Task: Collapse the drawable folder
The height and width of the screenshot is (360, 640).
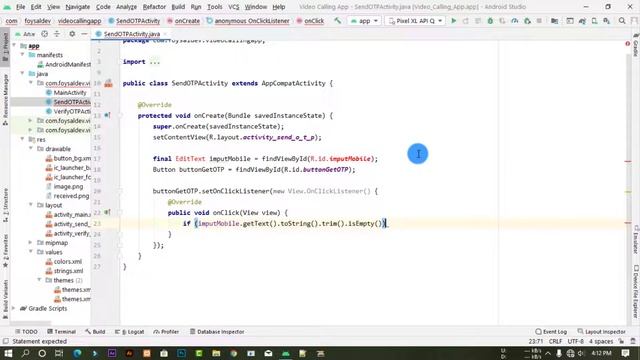Action: [31, 149]
